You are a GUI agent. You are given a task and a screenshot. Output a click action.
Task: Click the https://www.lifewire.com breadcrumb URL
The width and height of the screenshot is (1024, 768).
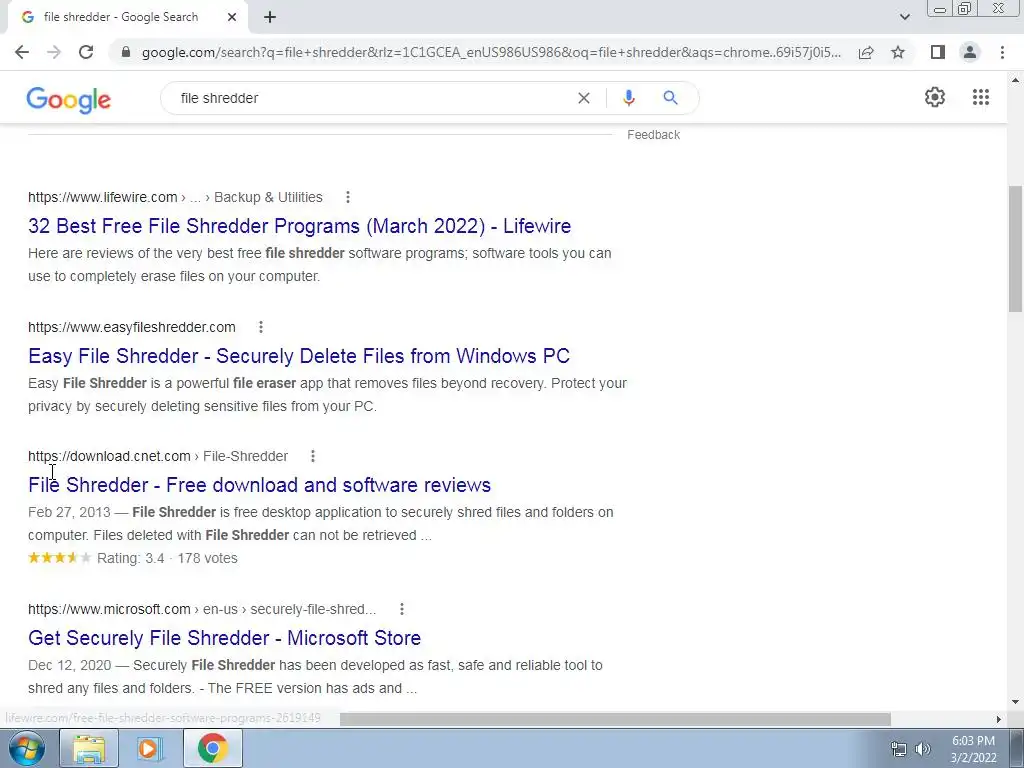point(103,197)
